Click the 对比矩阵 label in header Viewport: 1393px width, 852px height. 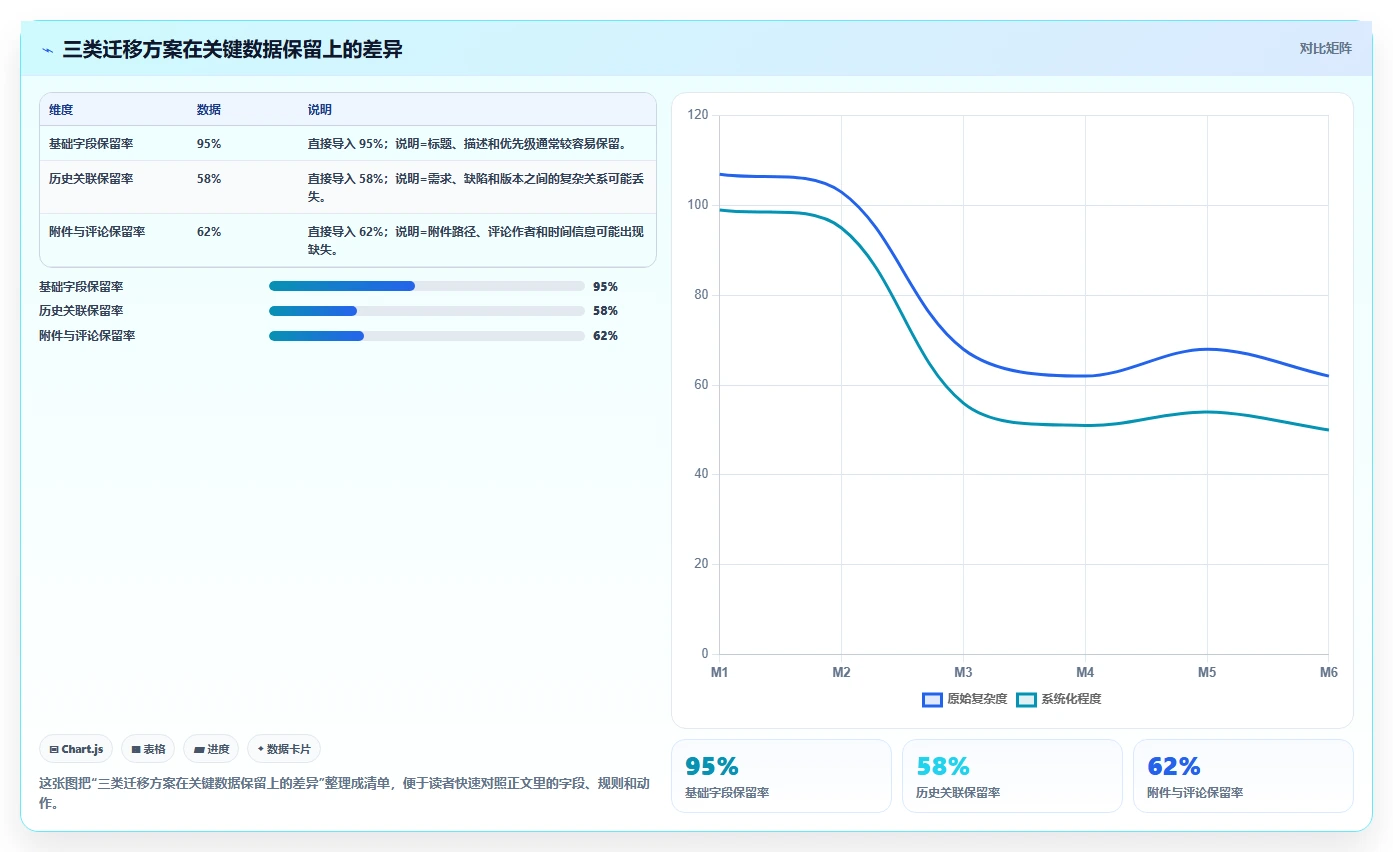pyautogui.click(x=1325, y=48)
